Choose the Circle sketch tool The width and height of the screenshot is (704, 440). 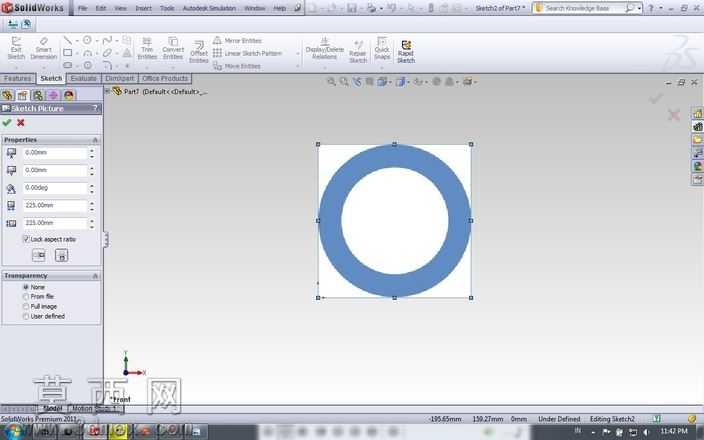[87, 40]
